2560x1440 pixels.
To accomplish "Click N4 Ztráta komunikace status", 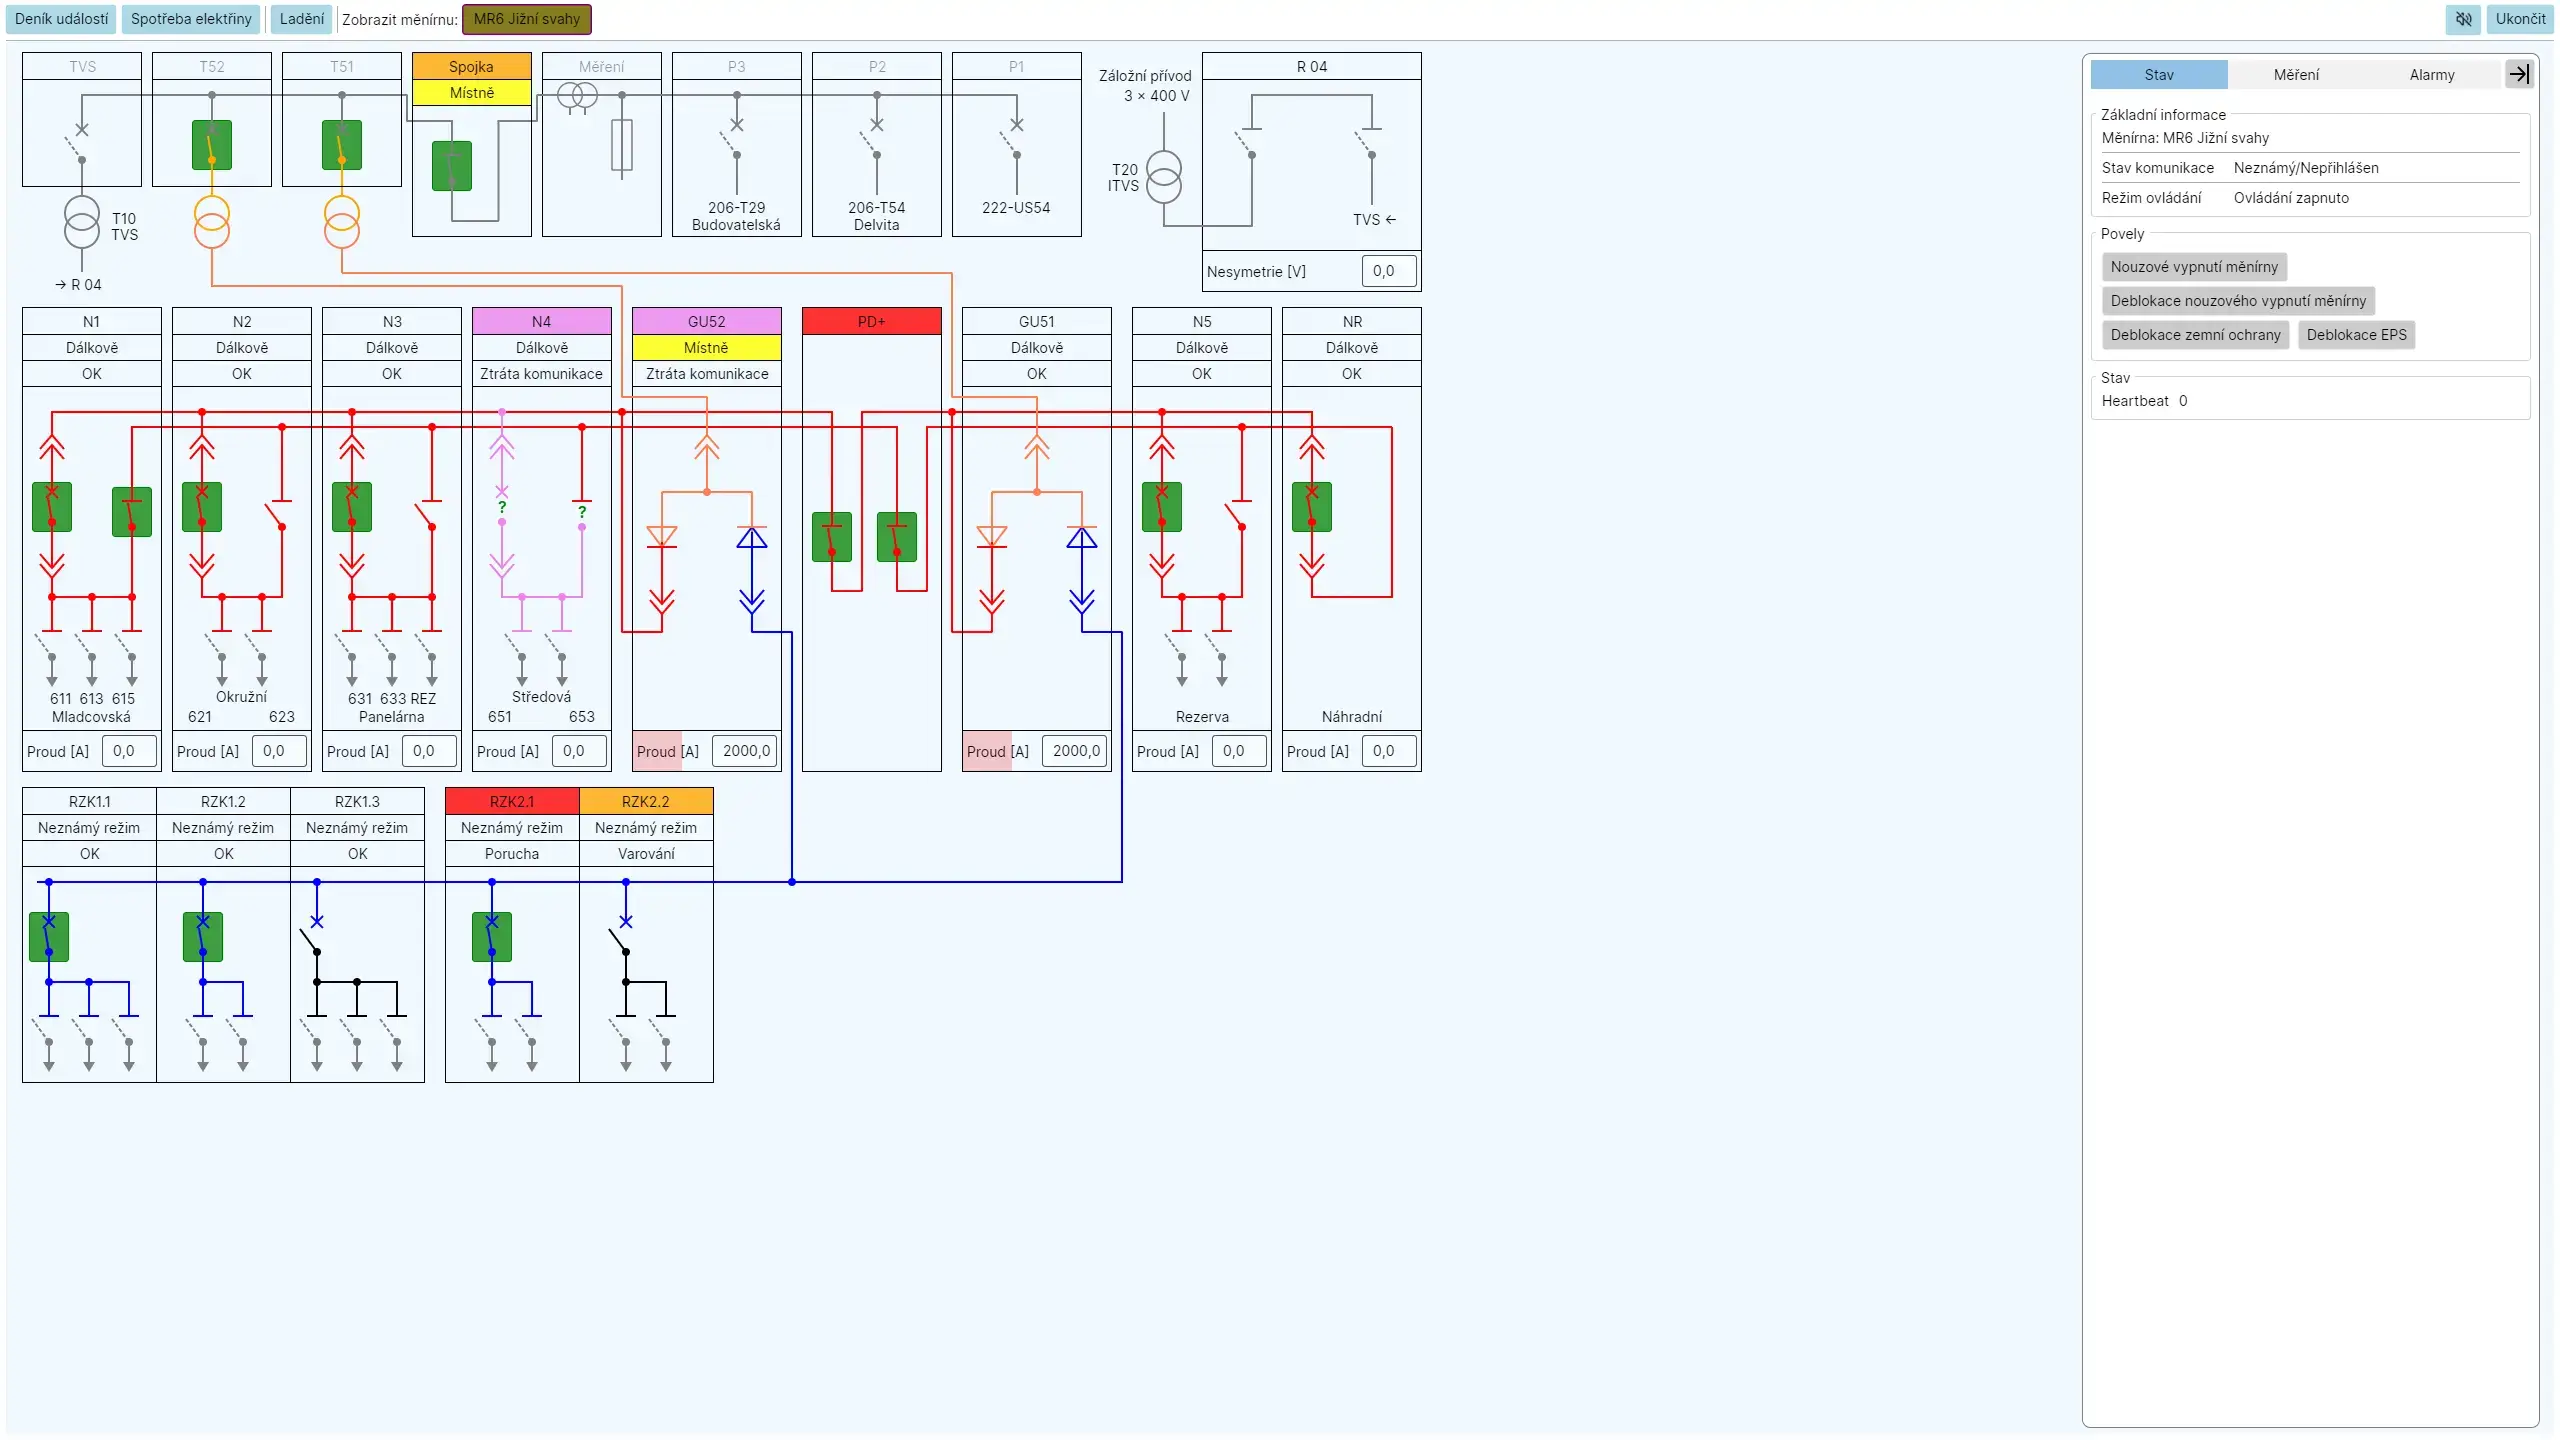I will (x=542, y=373).
